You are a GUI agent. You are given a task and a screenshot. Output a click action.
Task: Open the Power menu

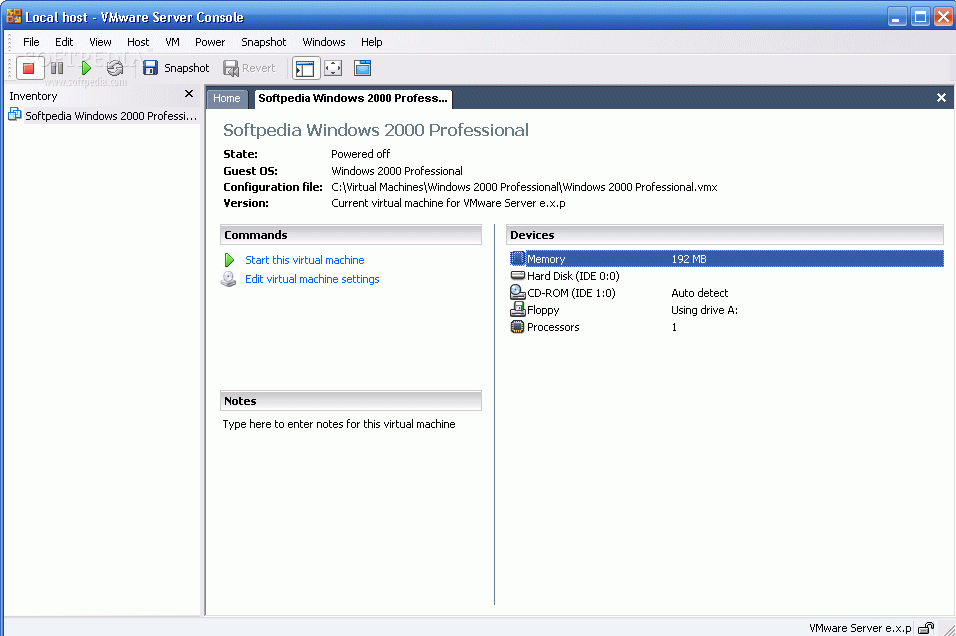pyautogui.click(x=210, y=42)
